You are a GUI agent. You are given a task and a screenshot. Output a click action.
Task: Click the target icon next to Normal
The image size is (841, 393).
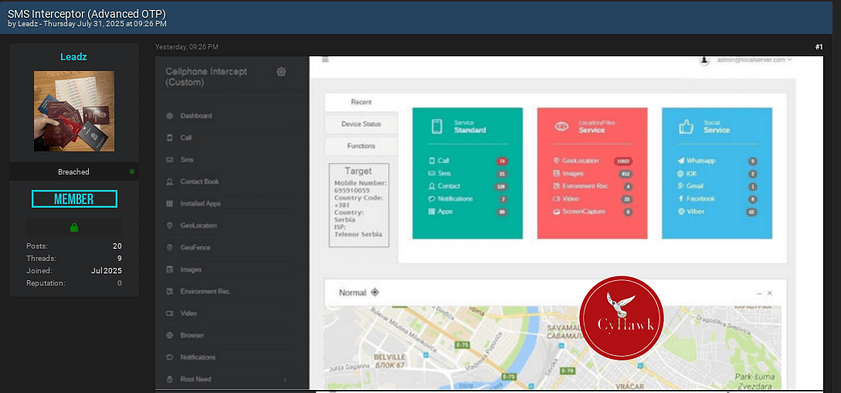(375, 293)
